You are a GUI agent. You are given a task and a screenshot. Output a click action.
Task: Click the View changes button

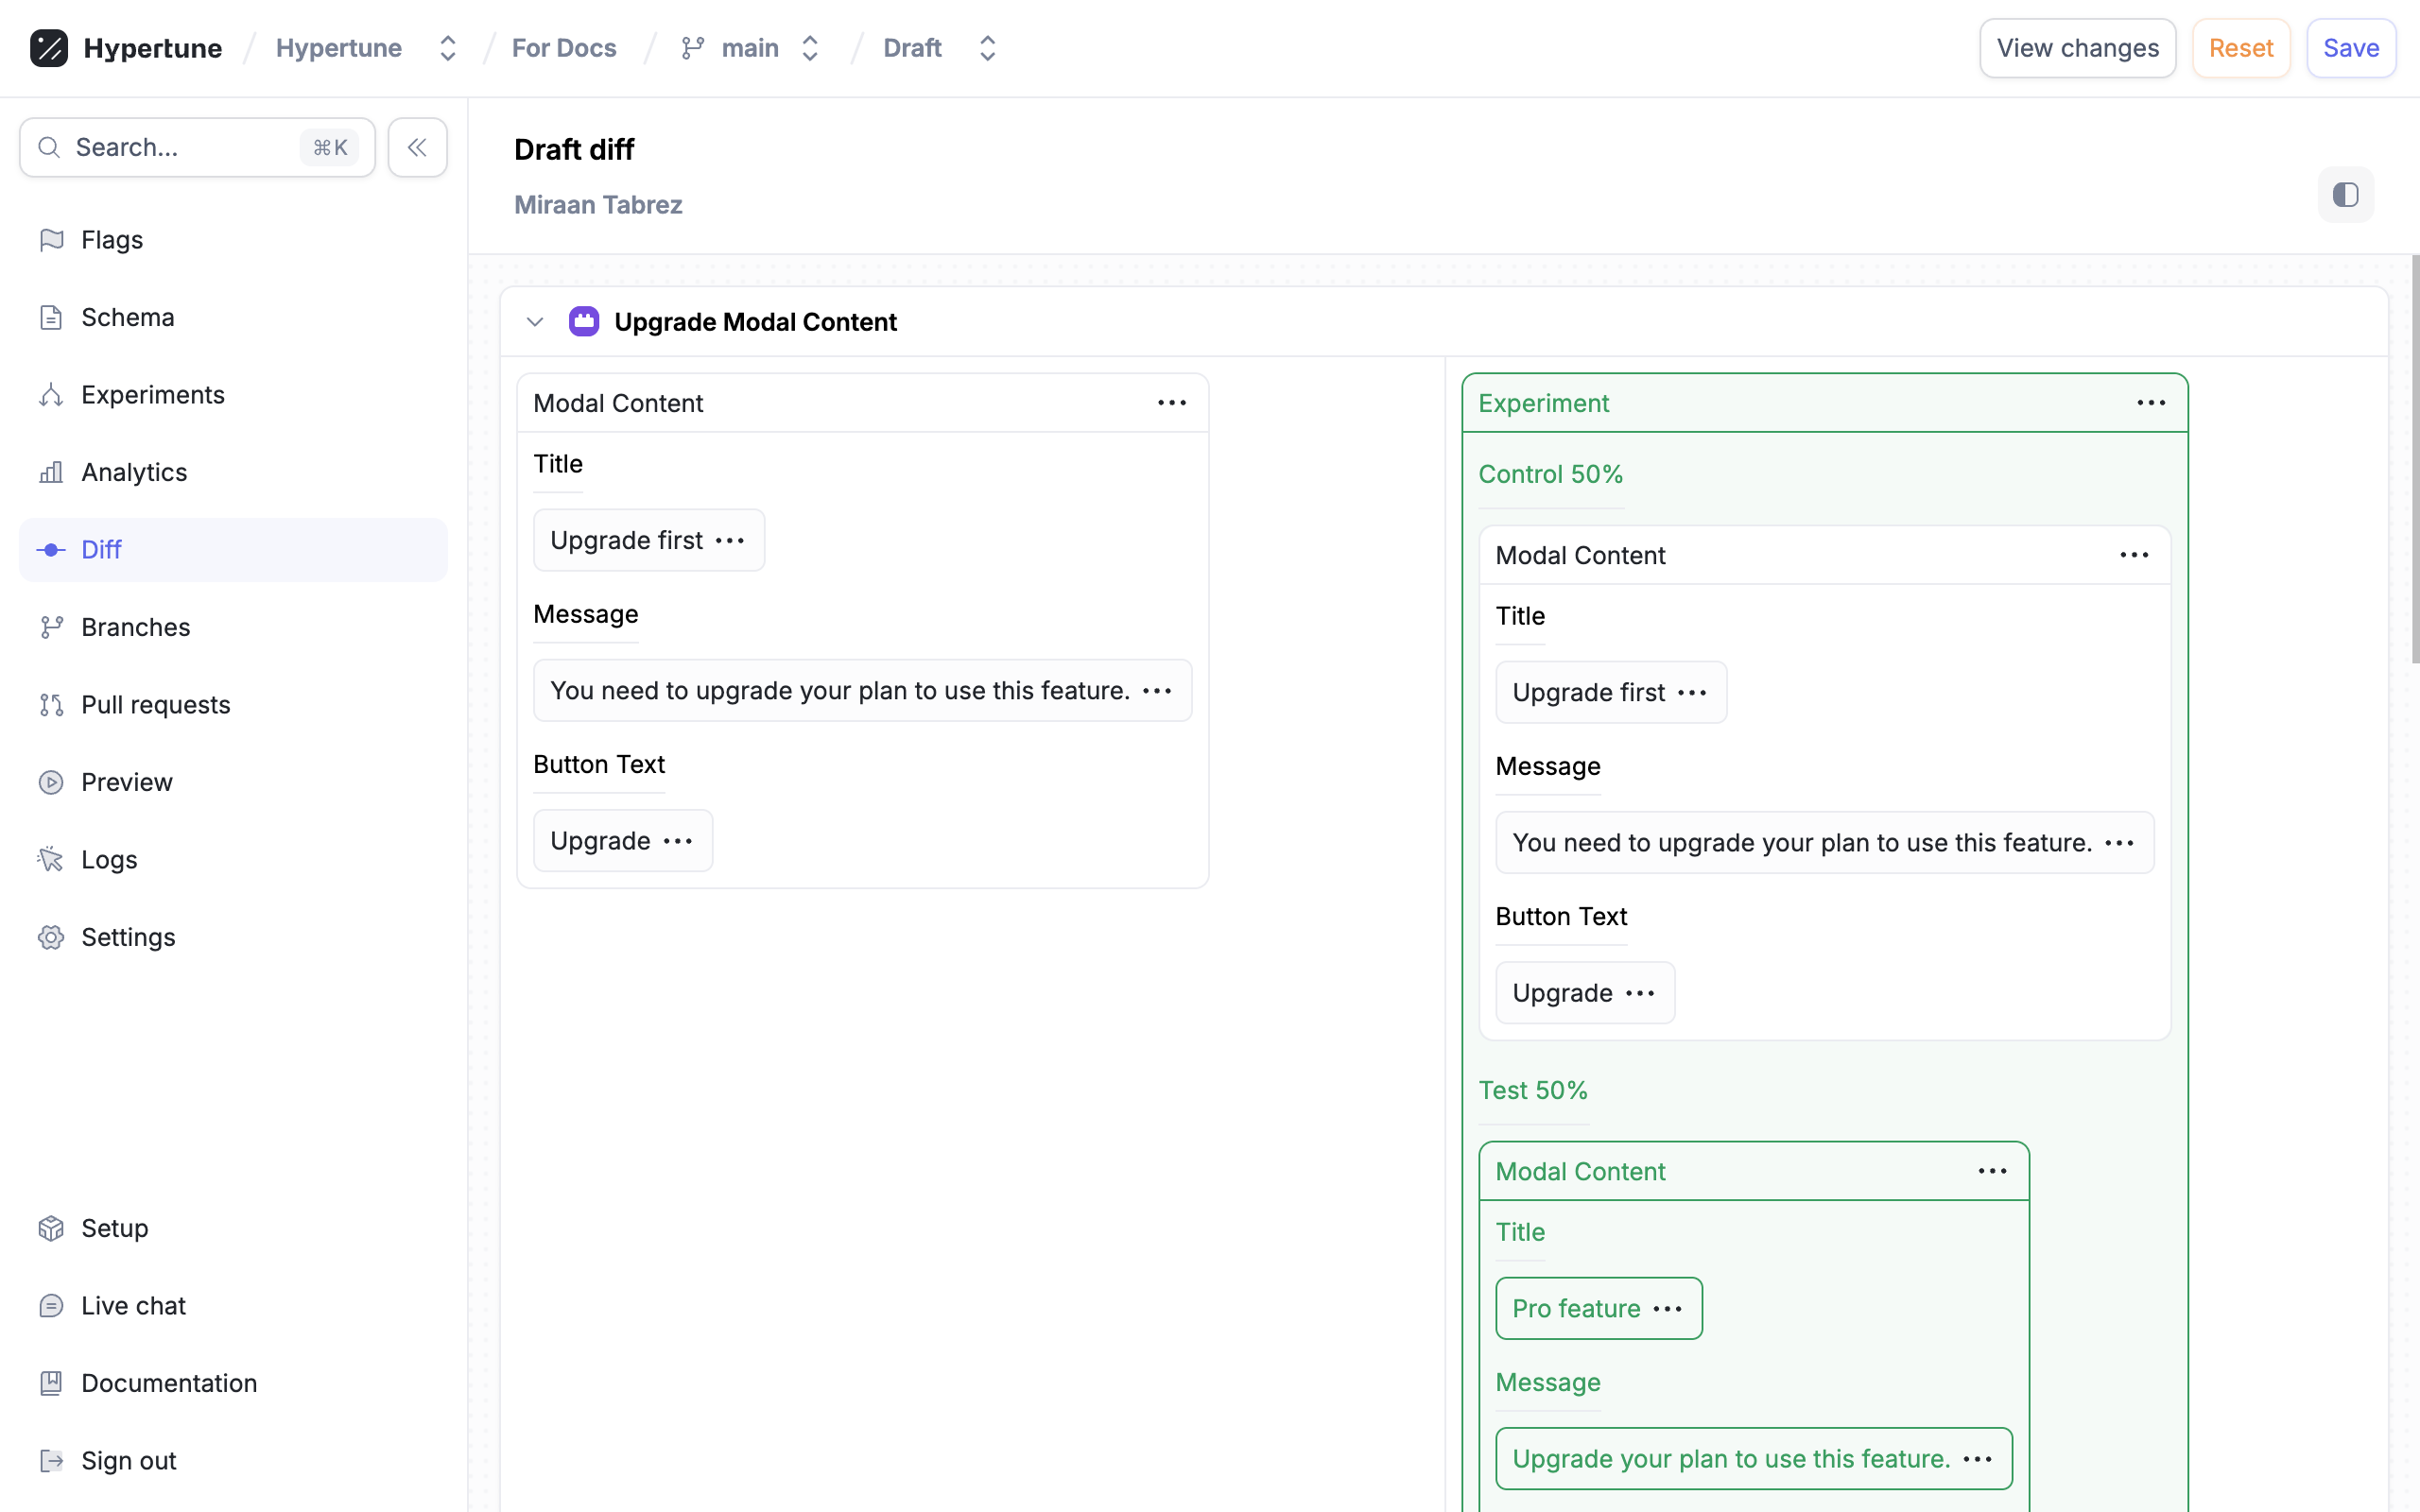click(x=2077, y=48)
